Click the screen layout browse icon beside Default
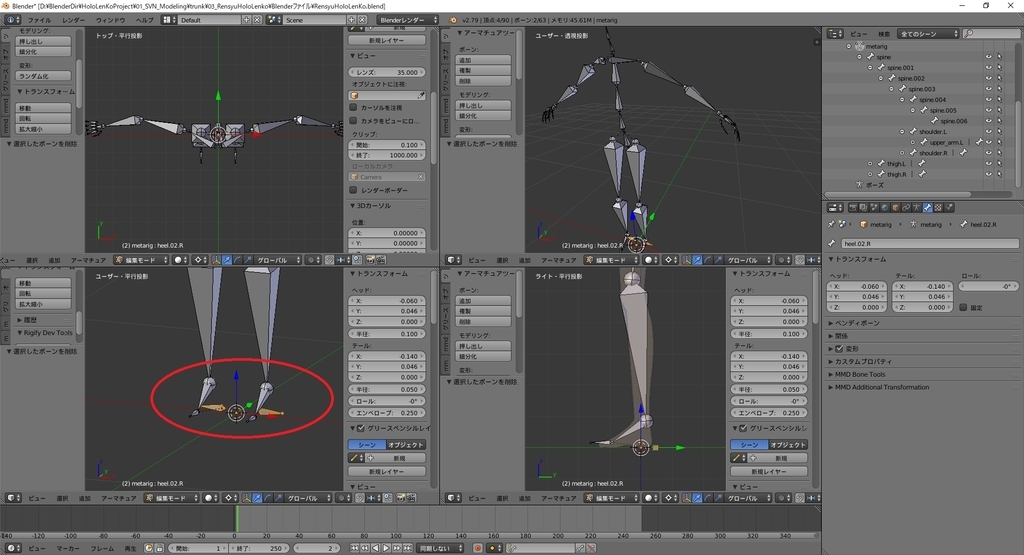The width and height of the screenshot is (1024, 555). pyautogui.click(x=168, y=20)
